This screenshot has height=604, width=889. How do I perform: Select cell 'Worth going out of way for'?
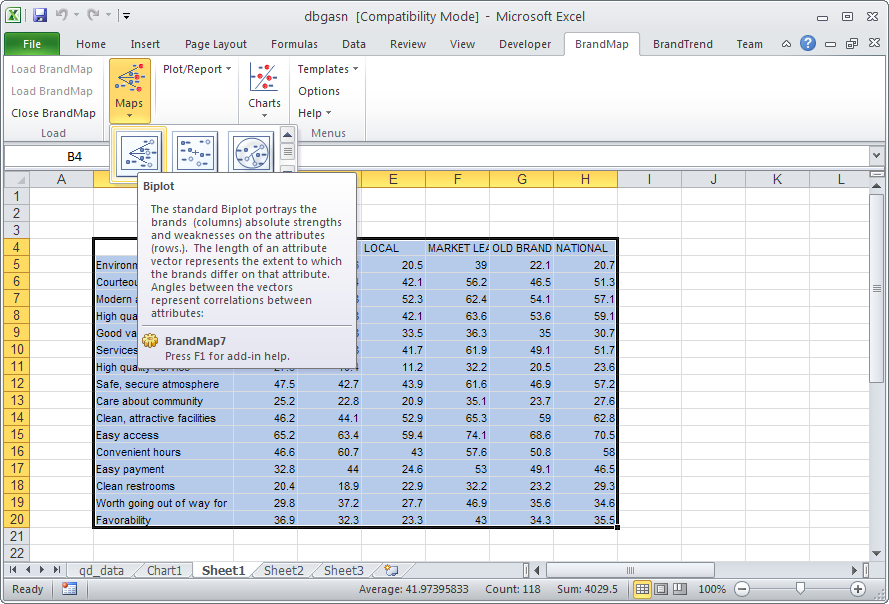(x=164, y=503)
